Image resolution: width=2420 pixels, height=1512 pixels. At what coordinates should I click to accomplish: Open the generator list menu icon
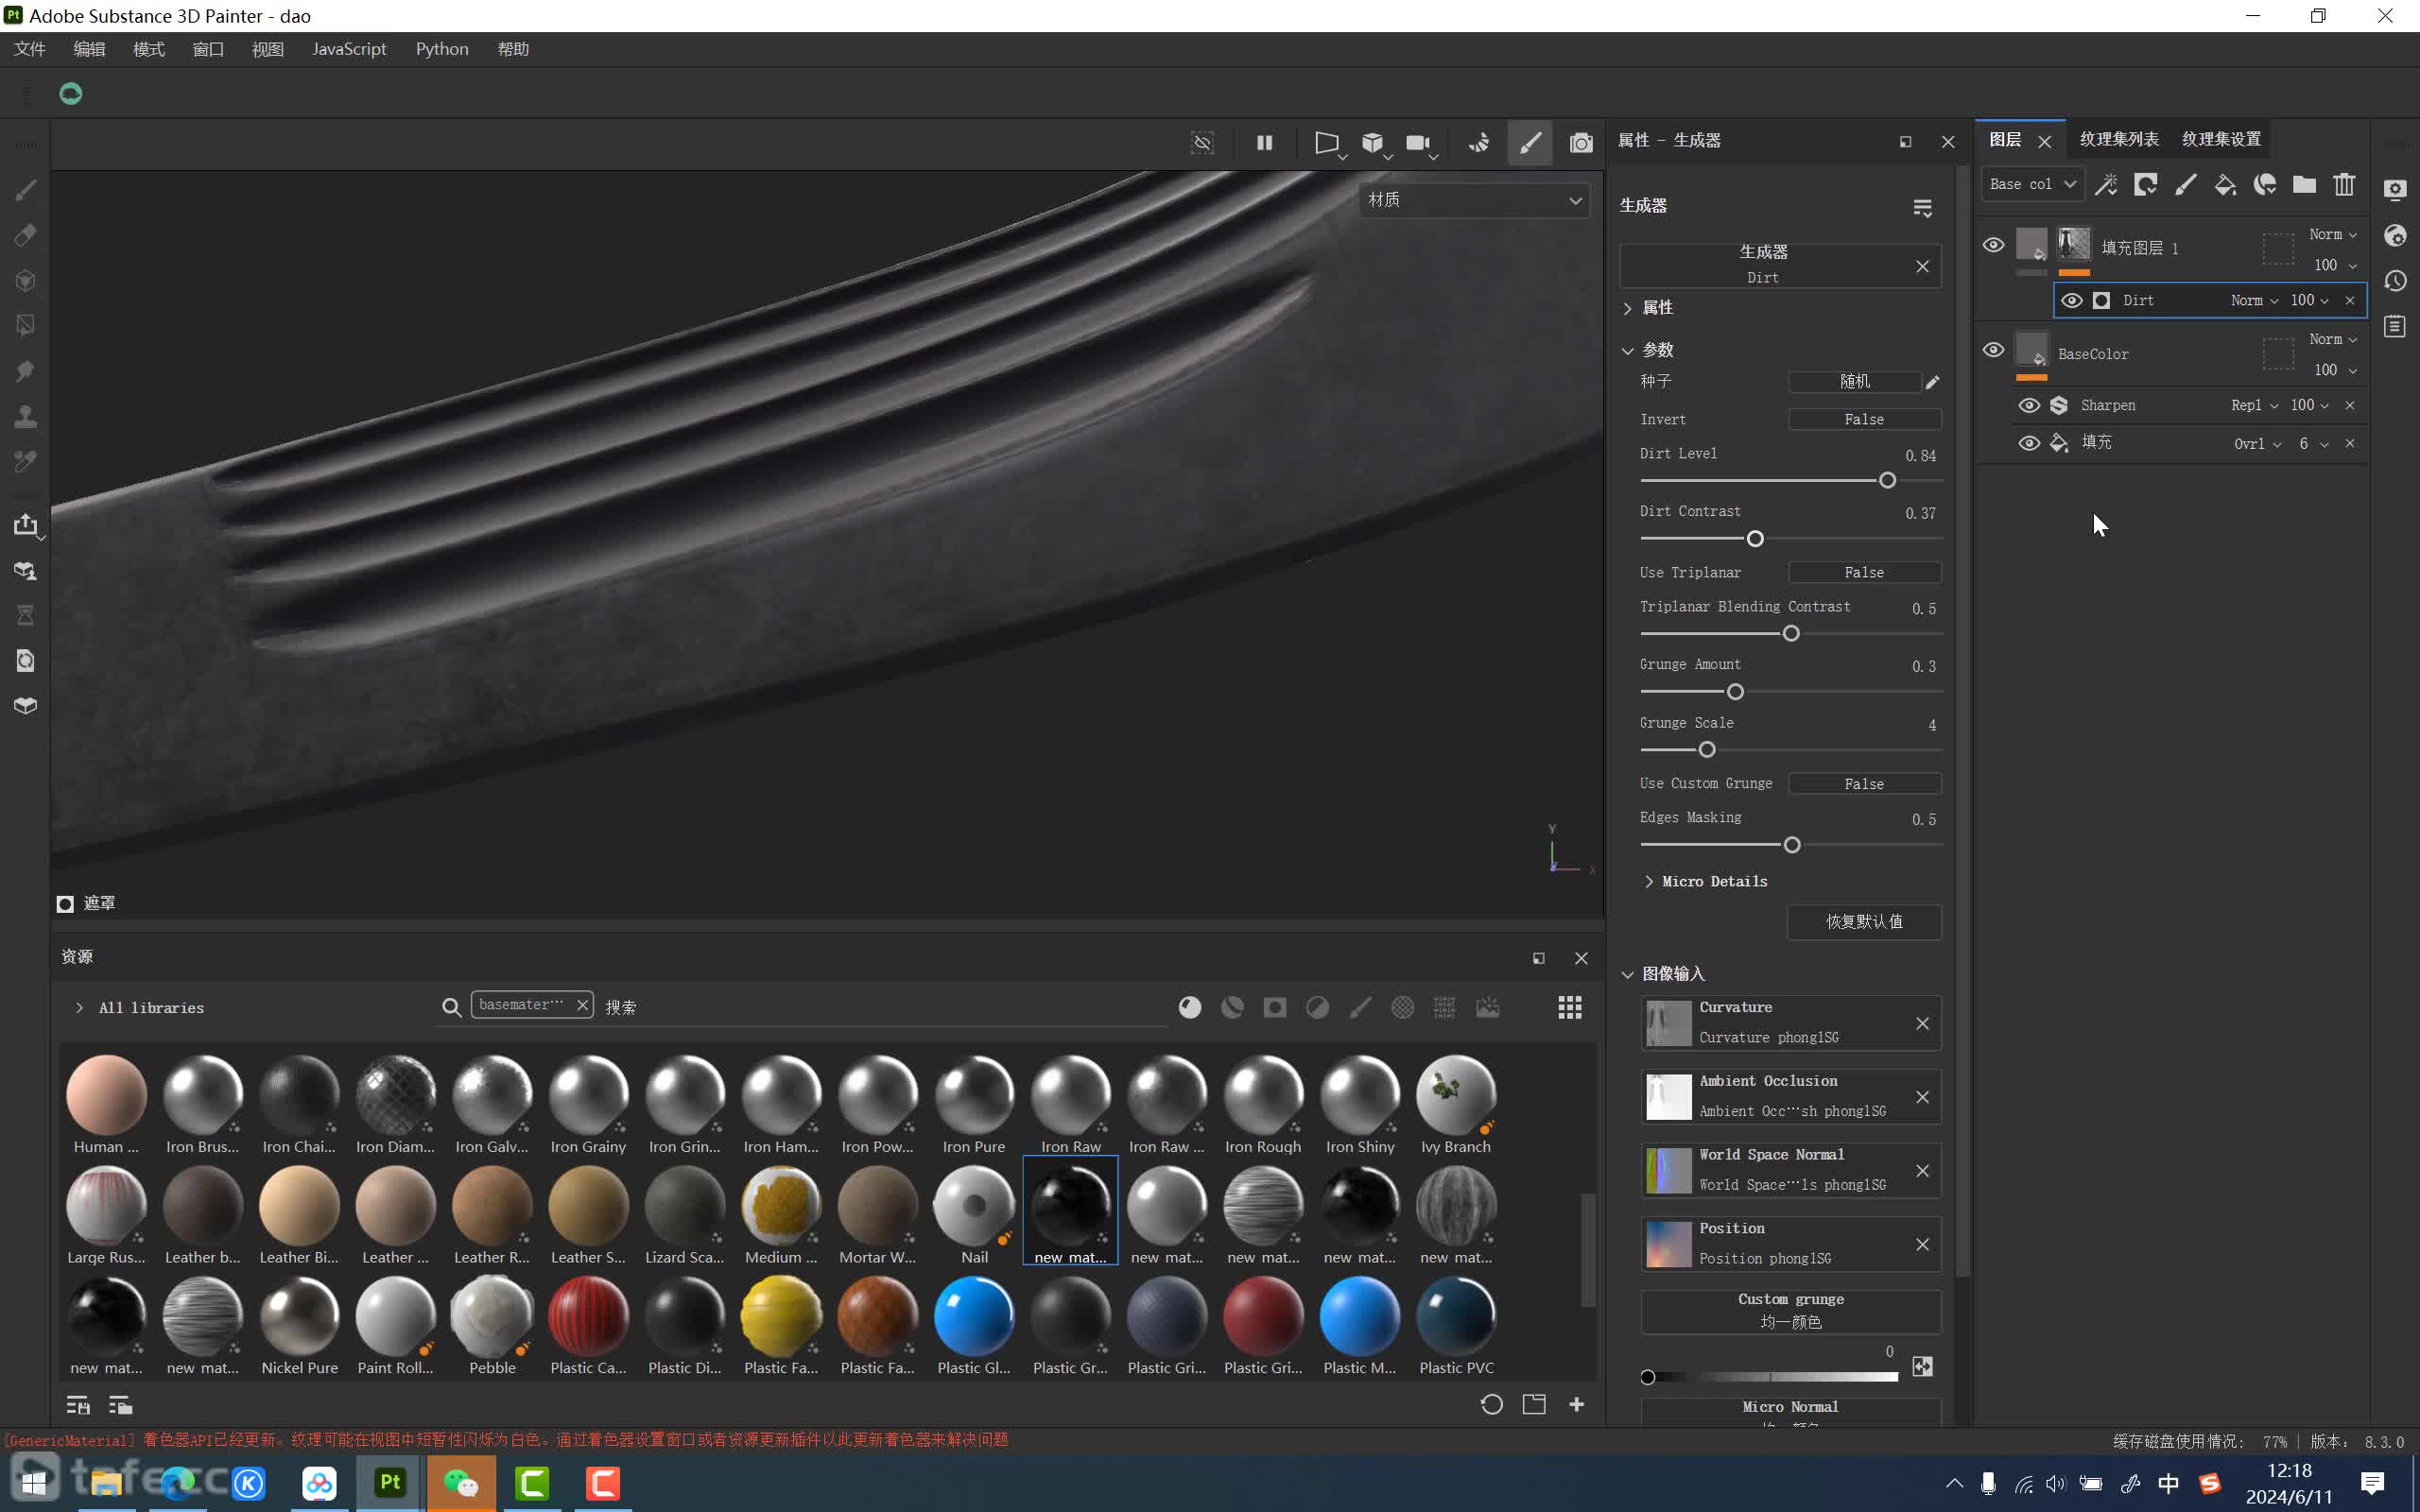(x=1922, y=207)
